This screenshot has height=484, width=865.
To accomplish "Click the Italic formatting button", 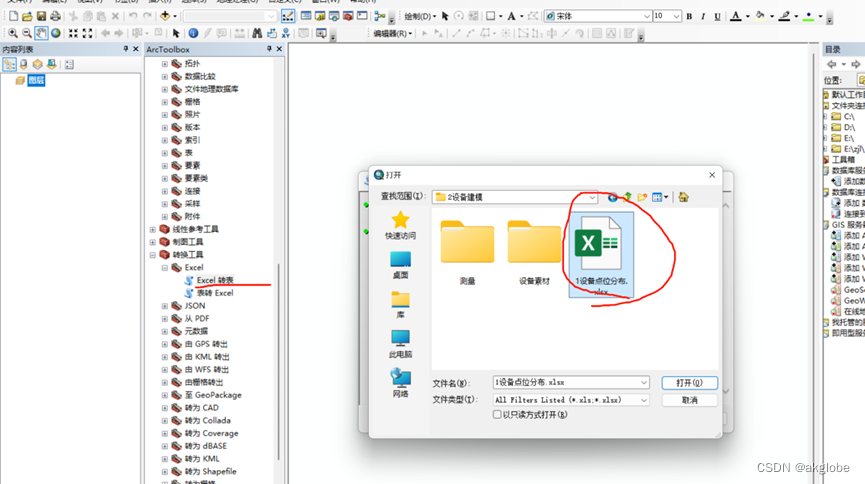I will 703,17.
